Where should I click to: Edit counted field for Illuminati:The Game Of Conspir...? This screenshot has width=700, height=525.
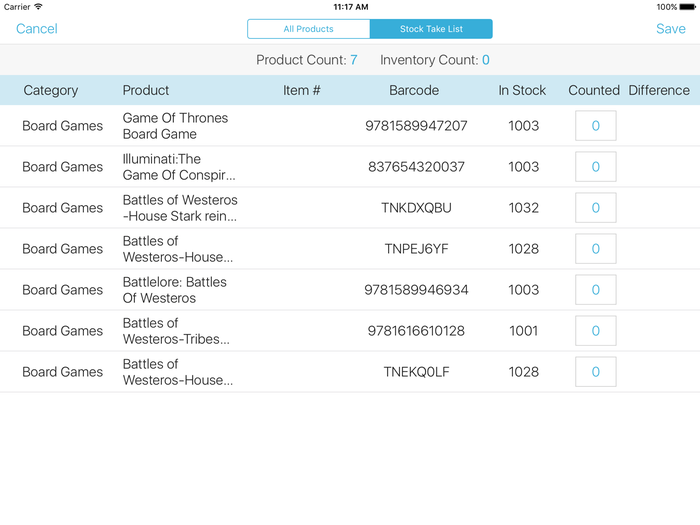click(596, 167)
